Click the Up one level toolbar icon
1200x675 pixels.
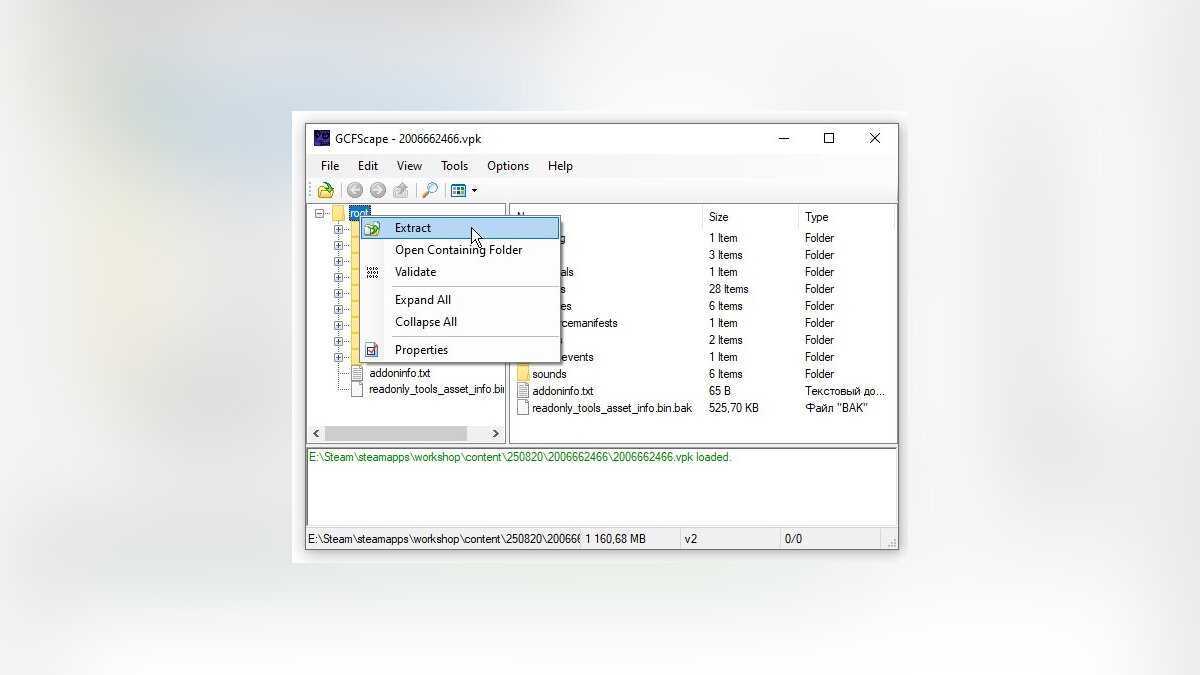[x=401, y=190]
